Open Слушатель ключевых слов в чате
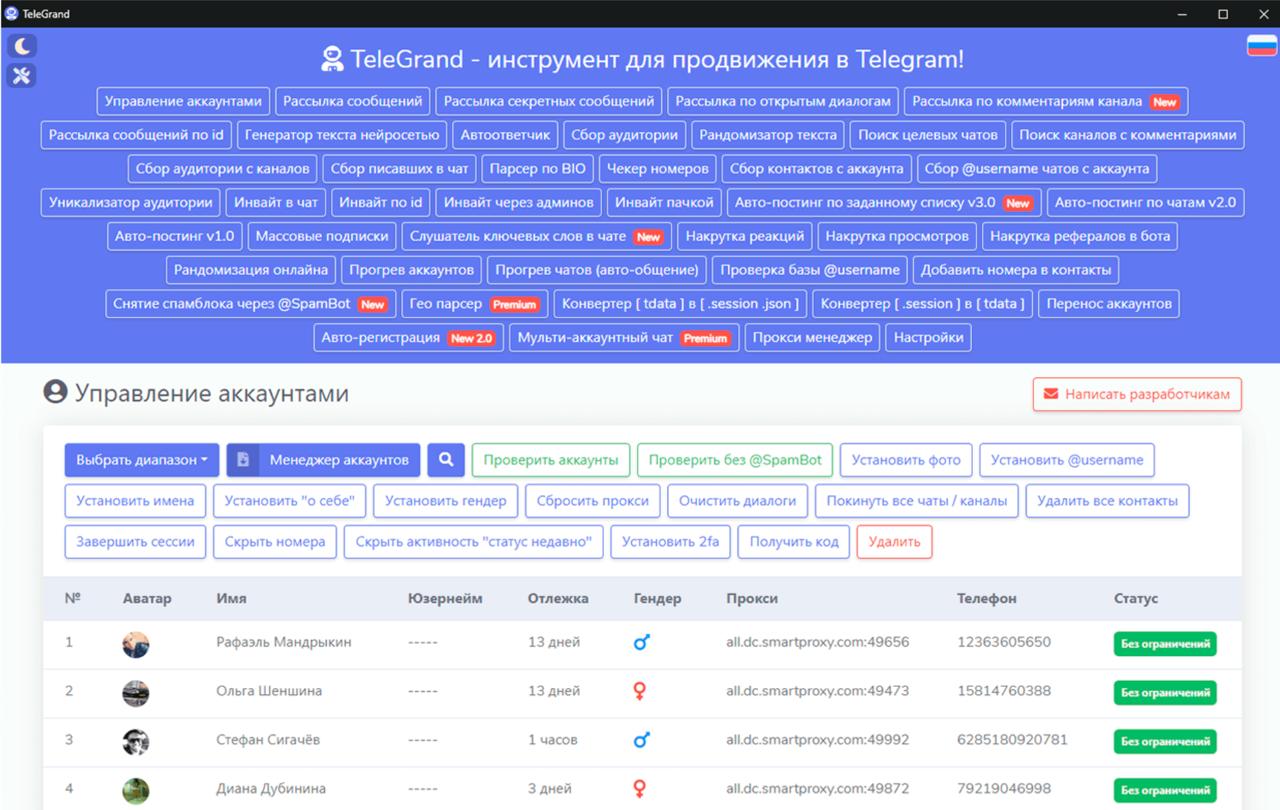The height and width of the screenshot is (810, 1280). point(537,237)
